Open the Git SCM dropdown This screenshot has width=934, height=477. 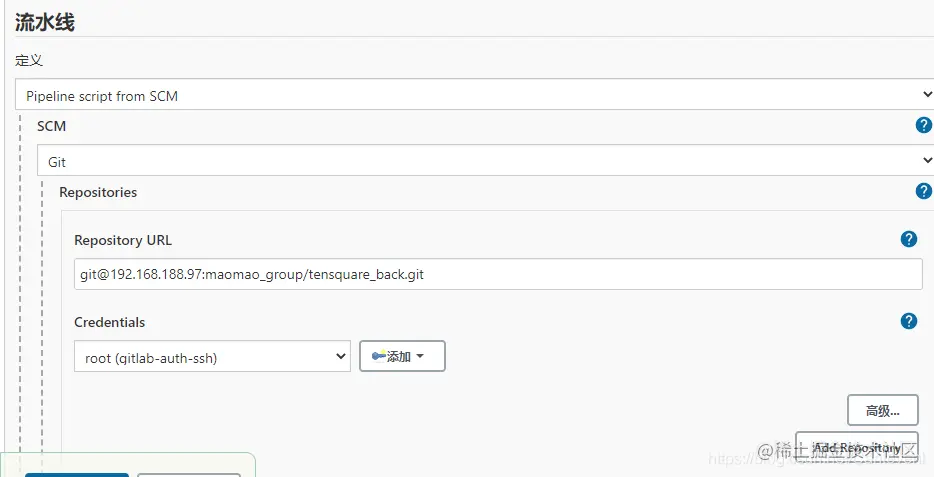coord(485,161)
